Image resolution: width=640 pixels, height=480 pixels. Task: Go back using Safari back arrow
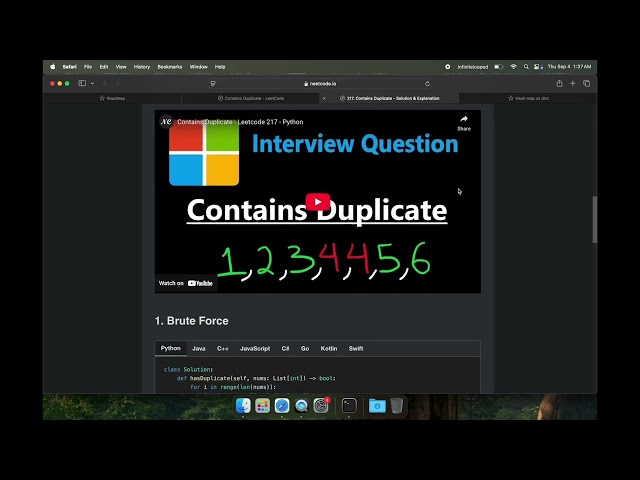pyautogui.click(x=104, y=83)
